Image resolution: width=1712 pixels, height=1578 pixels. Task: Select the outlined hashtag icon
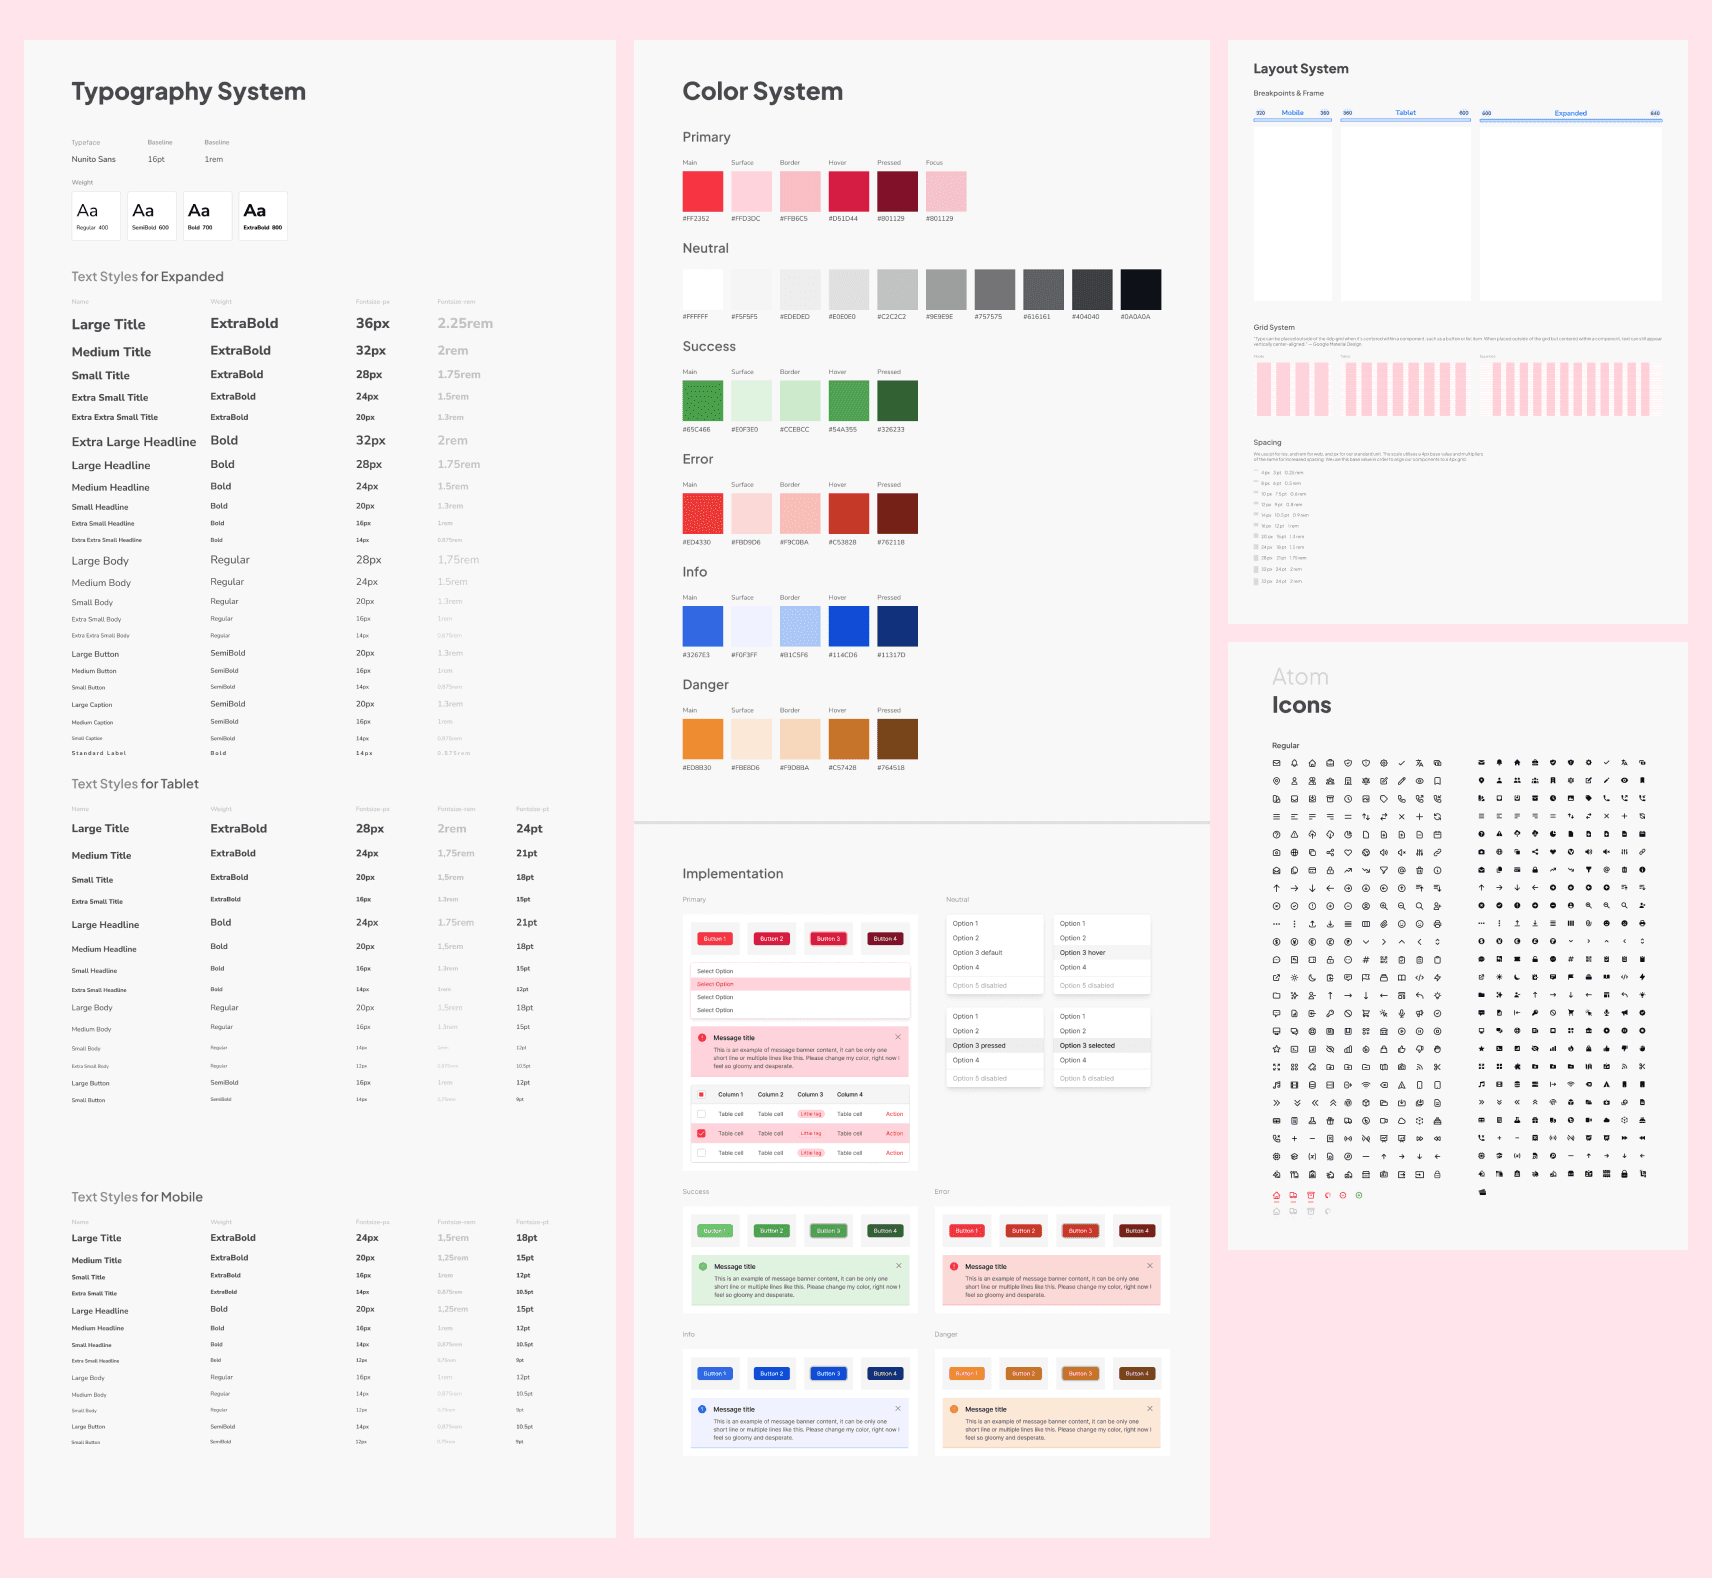point(1366,960)
